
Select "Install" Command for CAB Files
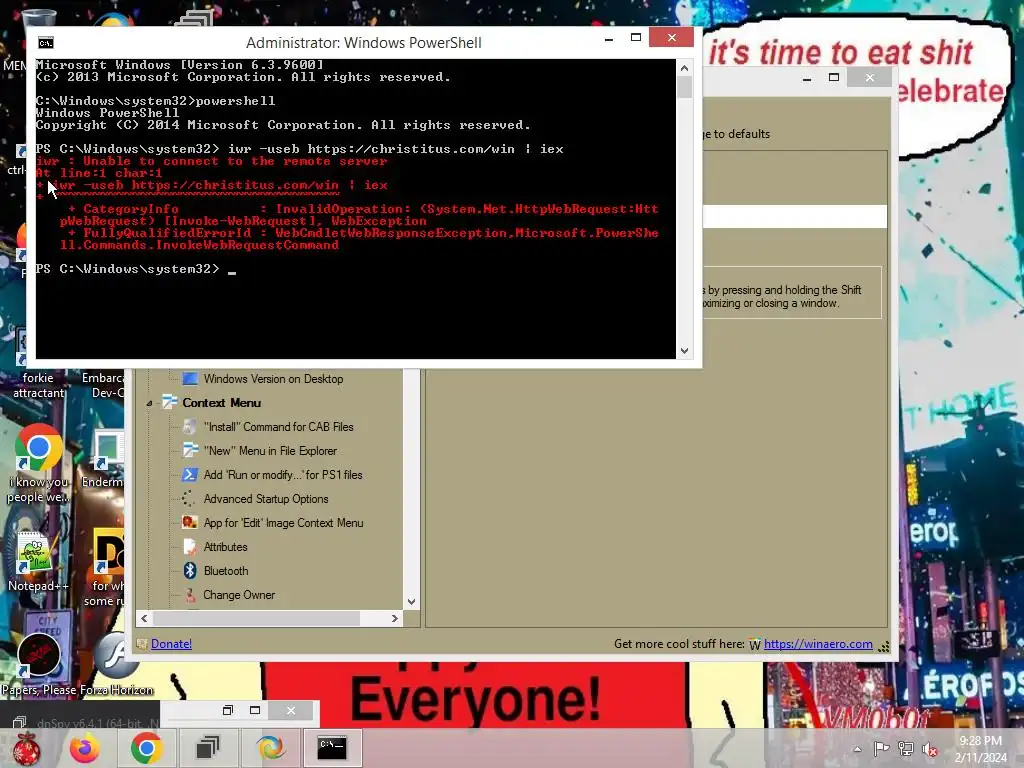point(278,427)
